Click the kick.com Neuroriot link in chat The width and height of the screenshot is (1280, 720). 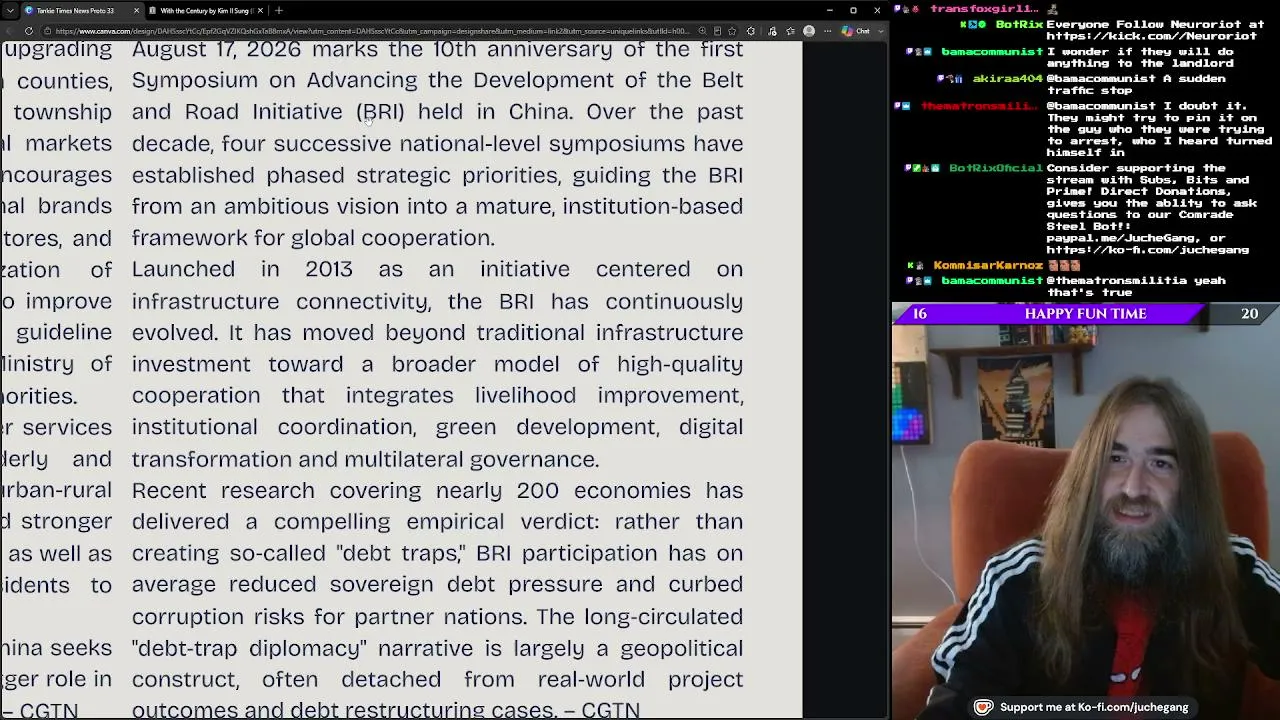click(x=1151, y=36)
